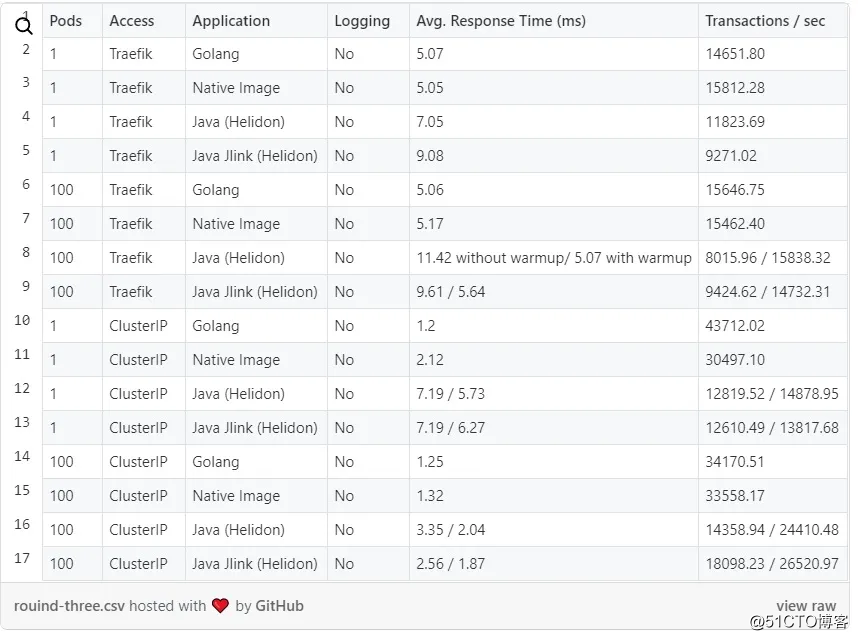Select line number 2
The image size is (858, 640).
26,49
